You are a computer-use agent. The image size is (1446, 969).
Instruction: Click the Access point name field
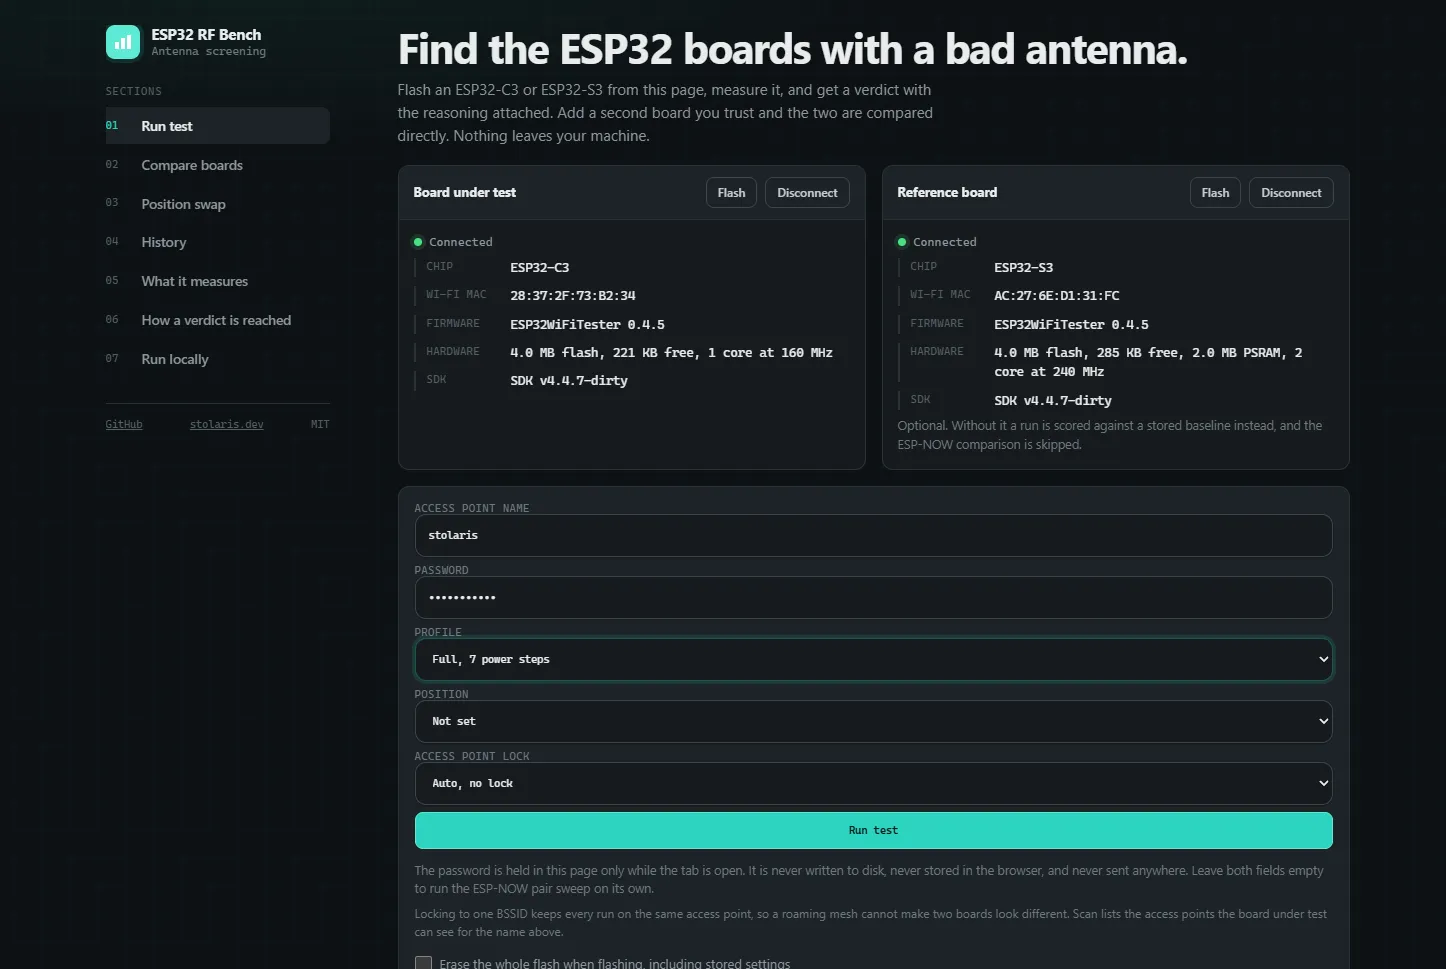coord(873,535)
